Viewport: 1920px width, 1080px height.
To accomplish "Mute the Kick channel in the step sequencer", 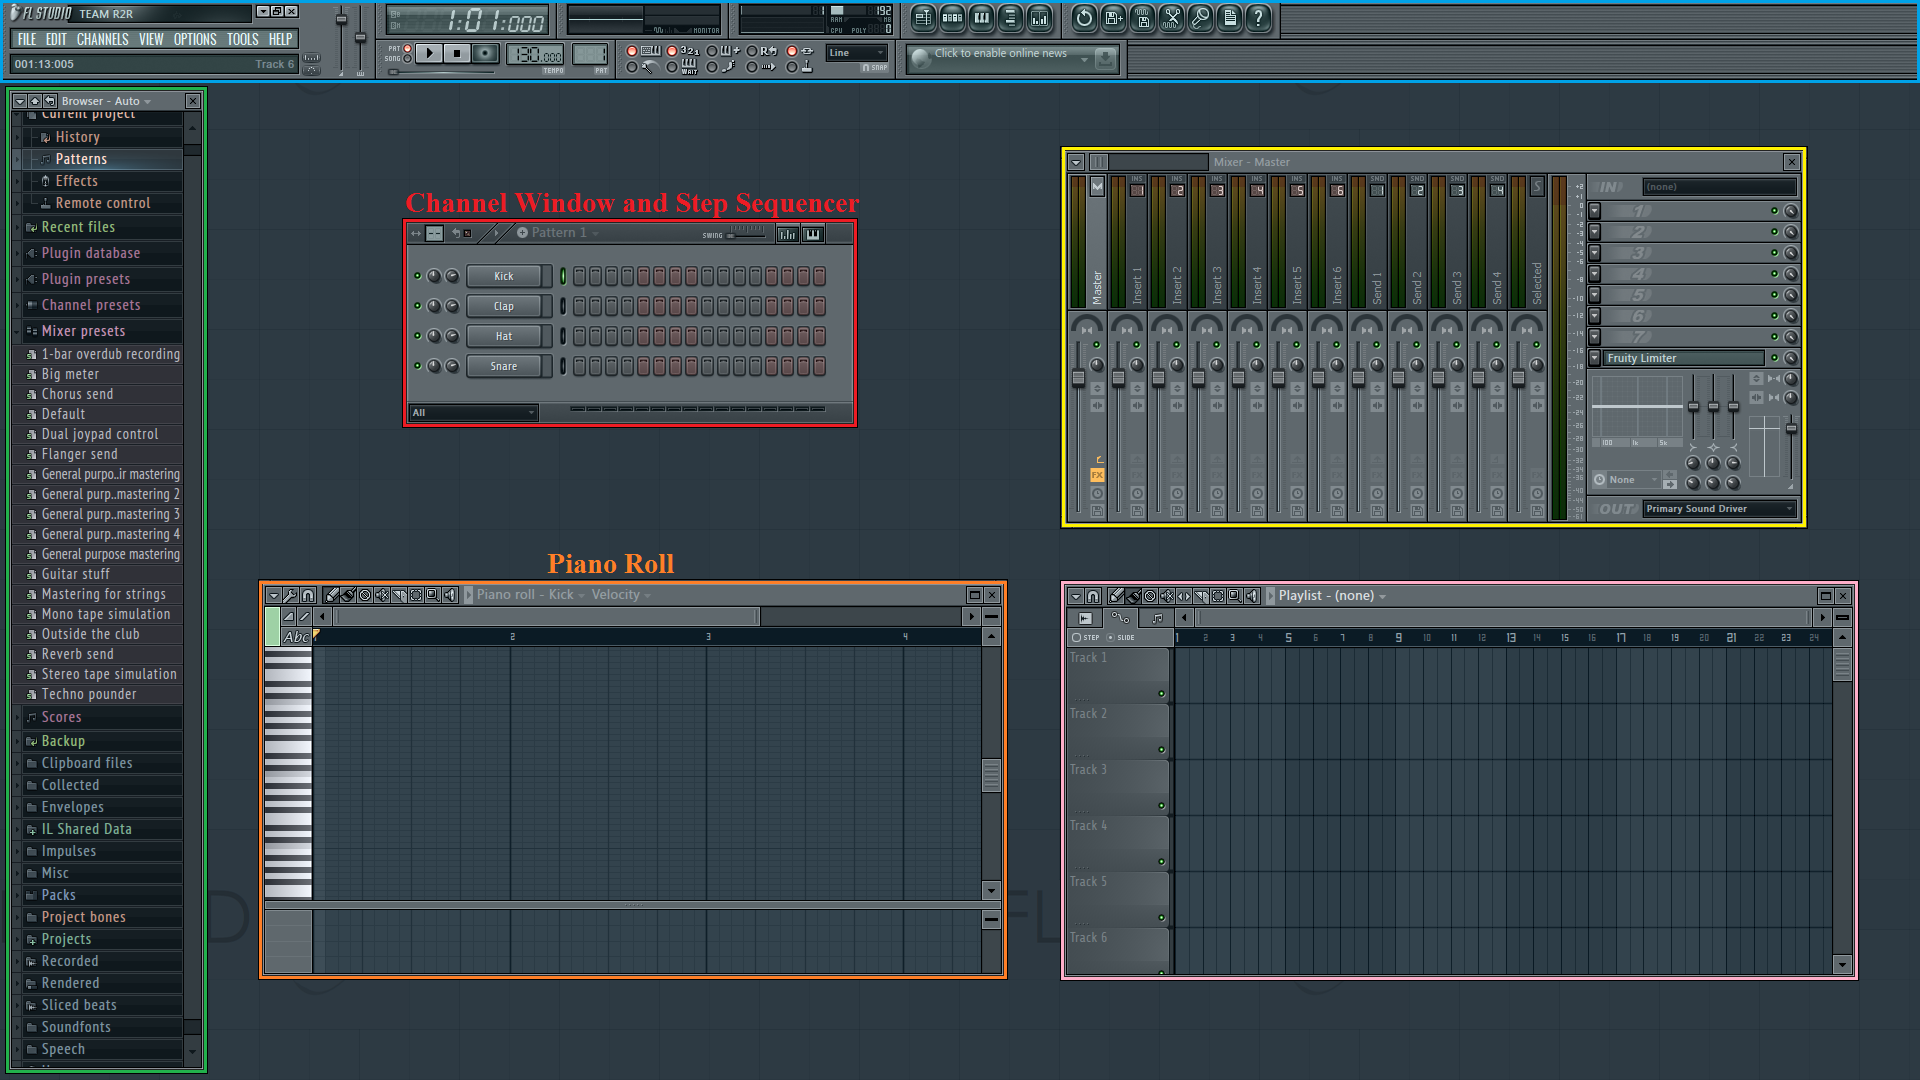I will tap(418, 276).
